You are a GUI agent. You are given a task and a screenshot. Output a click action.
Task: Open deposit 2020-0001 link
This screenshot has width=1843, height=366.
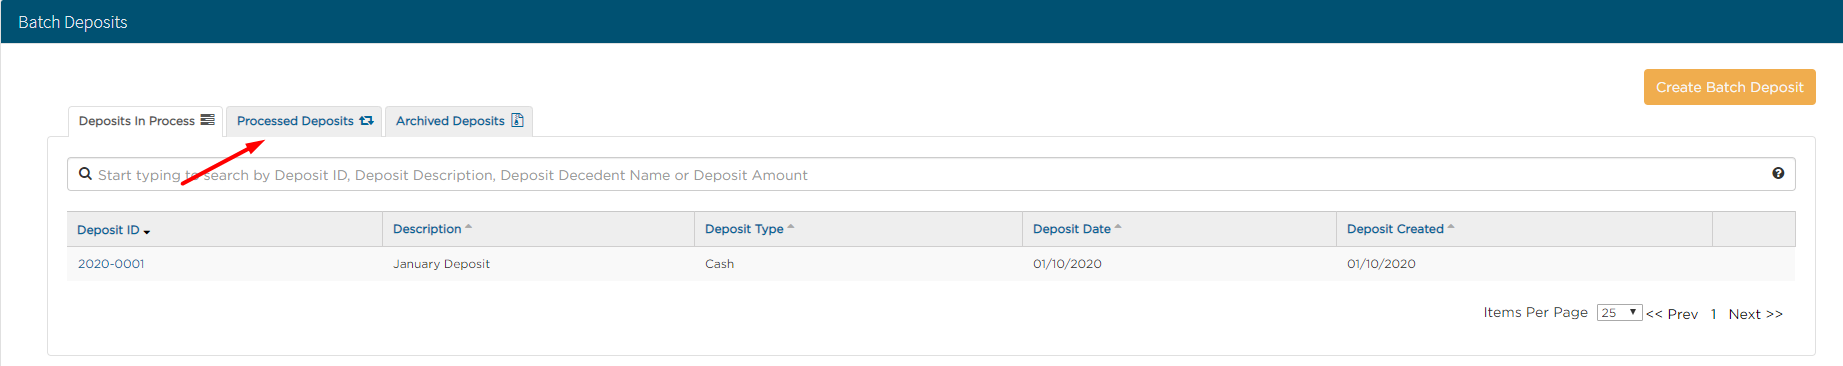111,264
